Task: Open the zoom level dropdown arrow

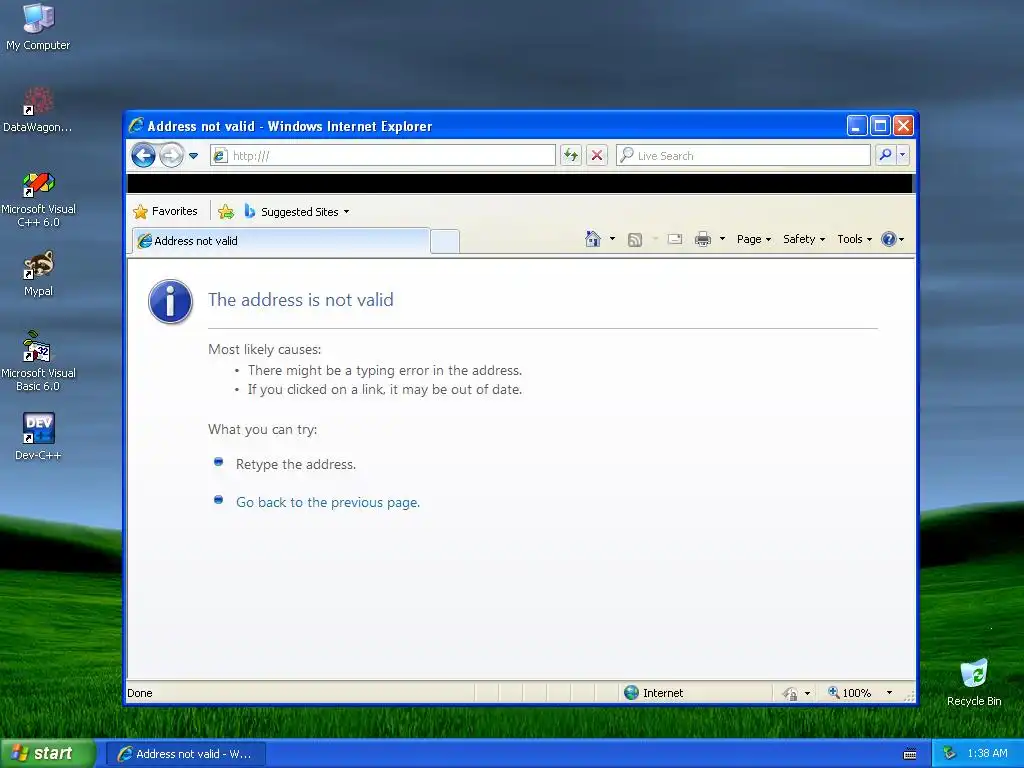Action: [x=889, y=693]
